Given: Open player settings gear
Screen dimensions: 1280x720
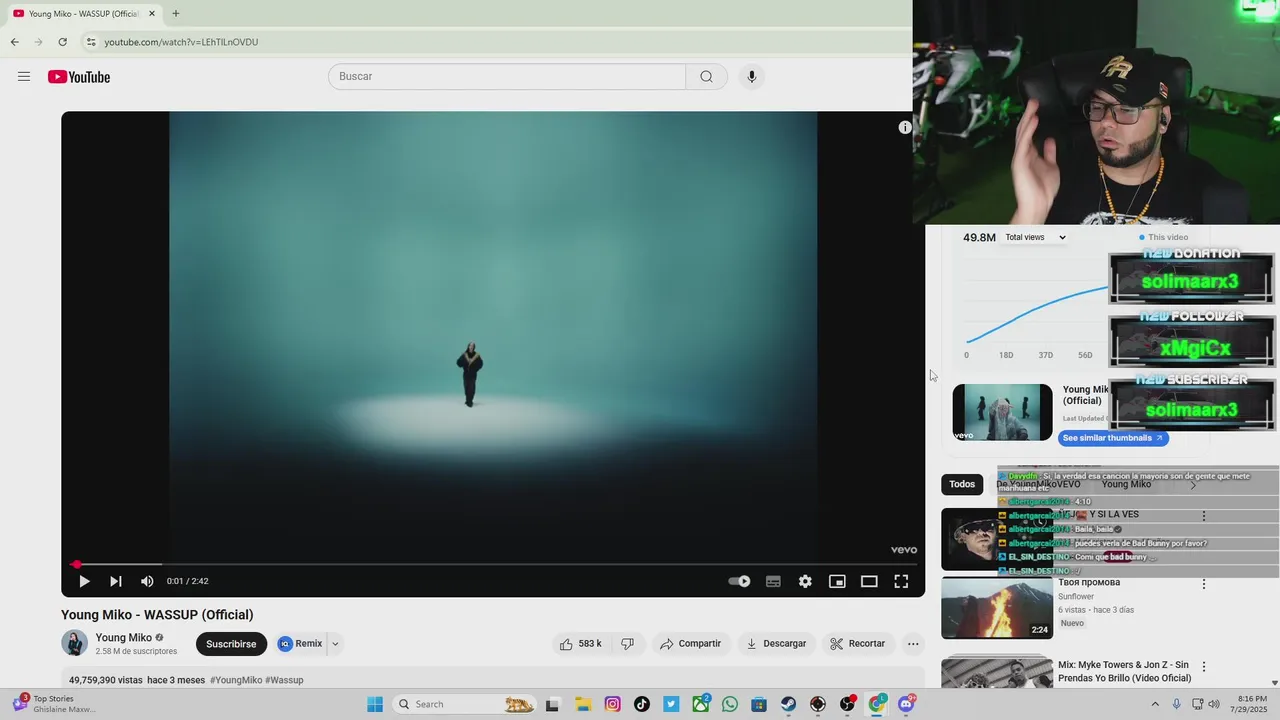Looking at the screenshot, I should 805,581.
